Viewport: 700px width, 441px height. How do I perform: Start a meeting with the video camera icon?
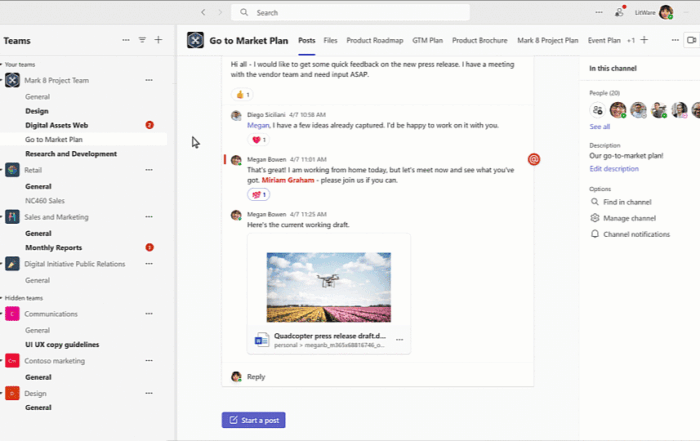[692, 40]
